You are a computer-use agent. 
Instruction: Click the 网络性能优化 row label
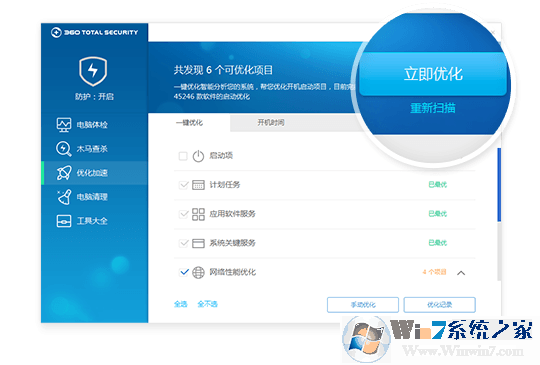[x=232, y=272]
